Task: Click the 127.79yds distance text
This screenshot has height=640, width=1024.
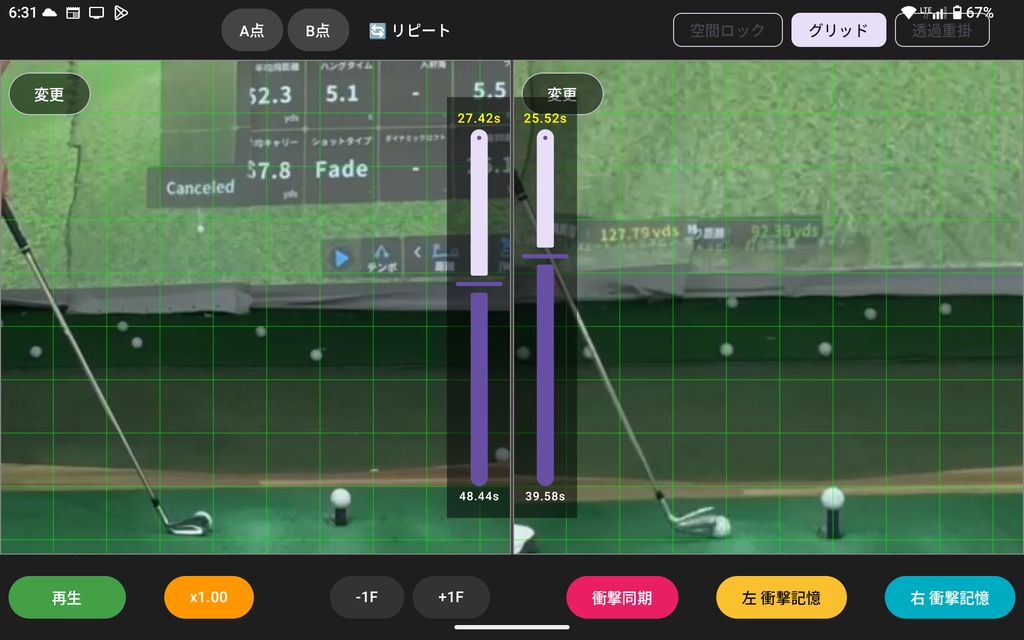Action: pos(640,232)
